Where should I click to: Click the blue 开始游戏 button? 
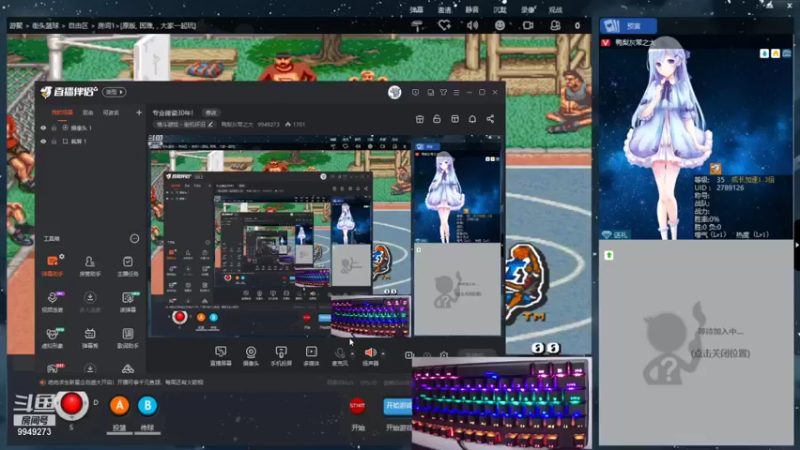(397, 406)
